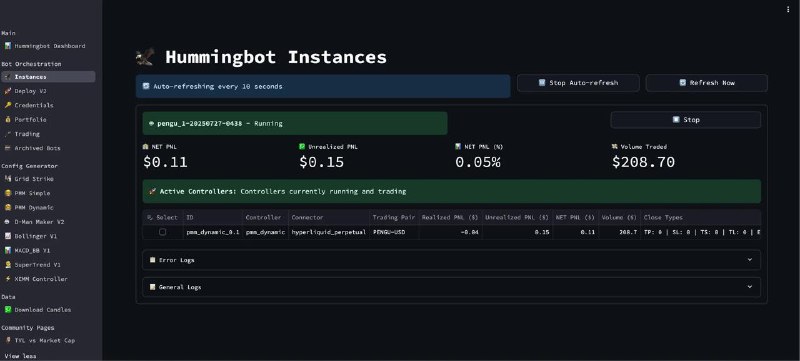Click the TVL vs Market Cap icon
800x361 pixels.
coord(8,340)
